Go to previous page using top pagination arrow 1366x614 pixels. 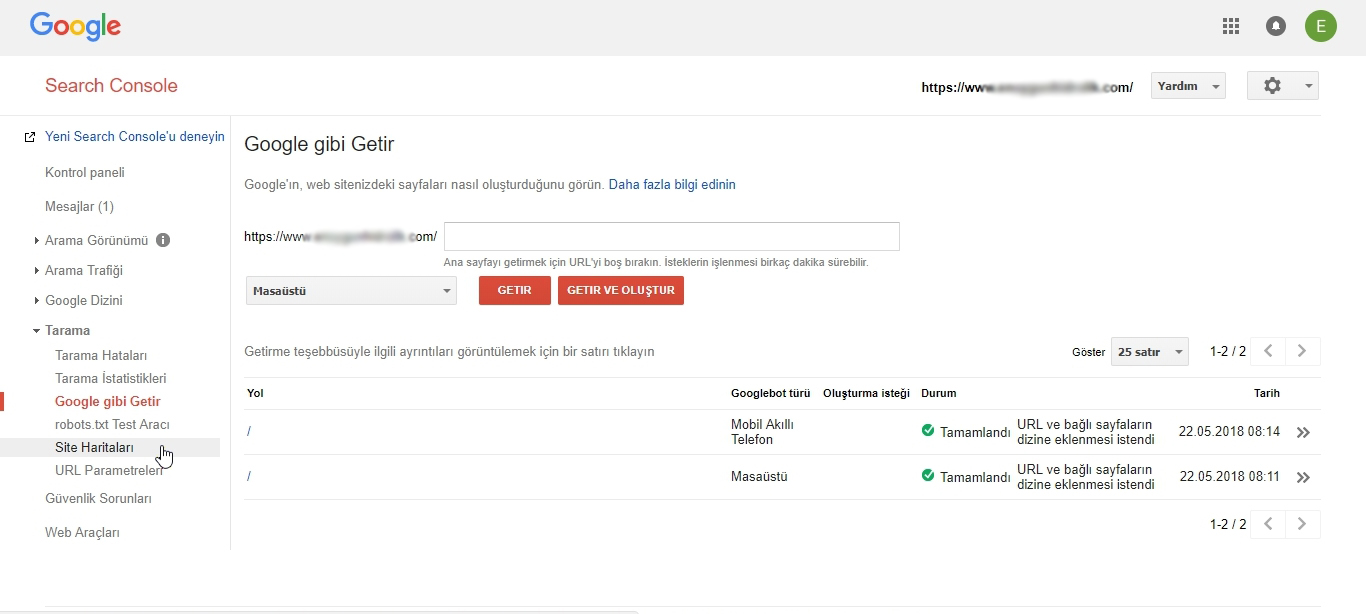tap(1268, 351)
